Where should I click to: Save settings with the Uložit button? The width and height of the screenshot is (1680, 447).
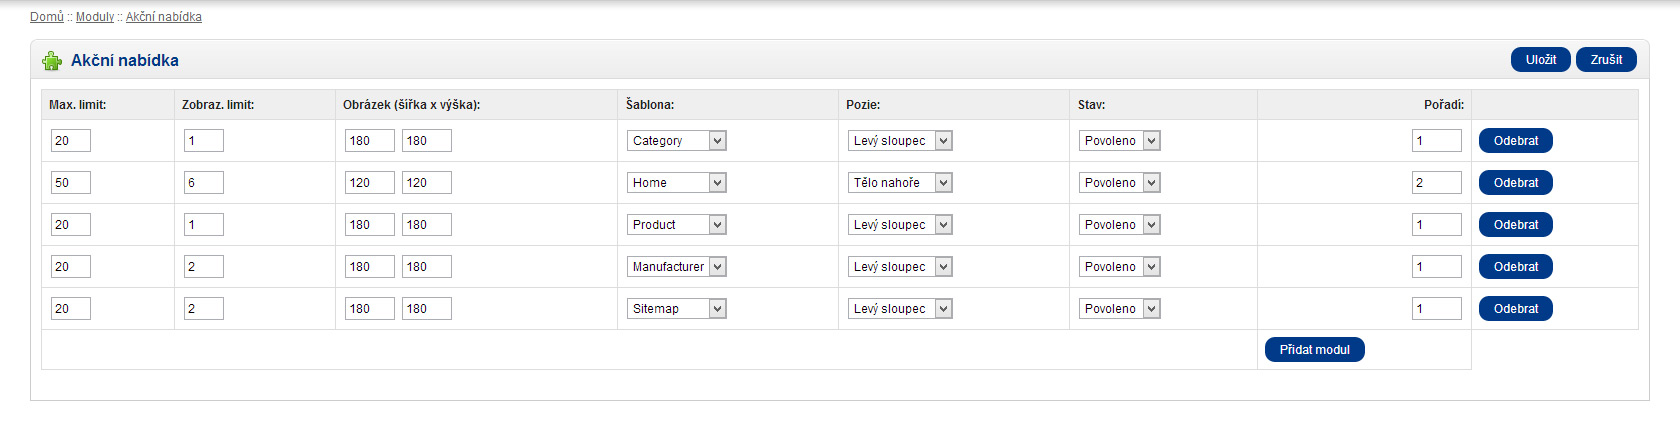[x=1541, y=60]
